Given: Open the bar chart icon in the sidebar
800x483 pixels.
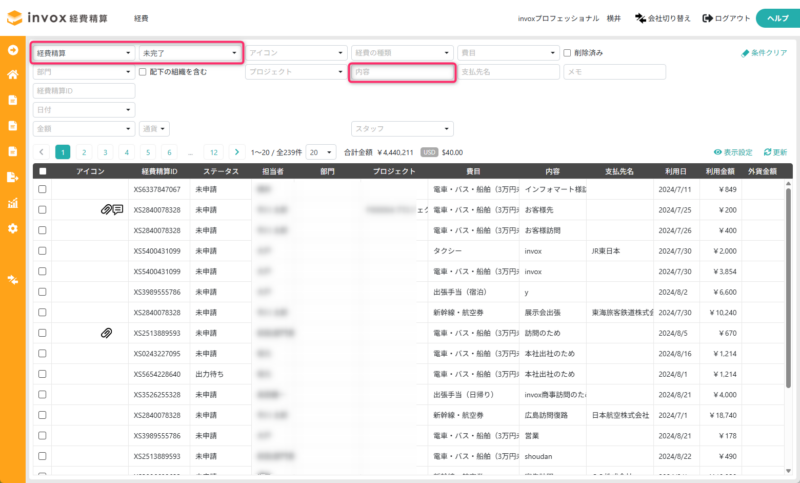Looking at the screenshot, I should [x=13, y=203].
